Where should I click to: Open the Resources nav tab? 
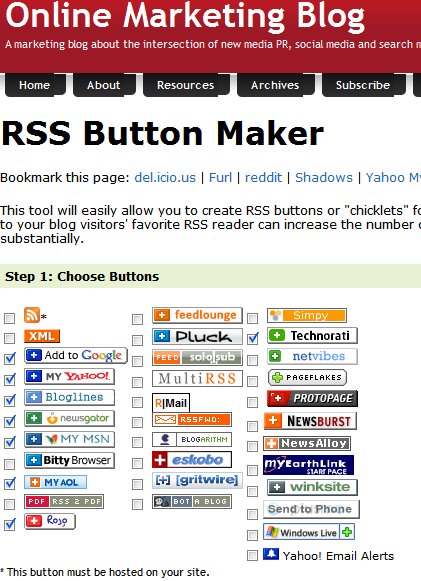(x=186, y=85)
